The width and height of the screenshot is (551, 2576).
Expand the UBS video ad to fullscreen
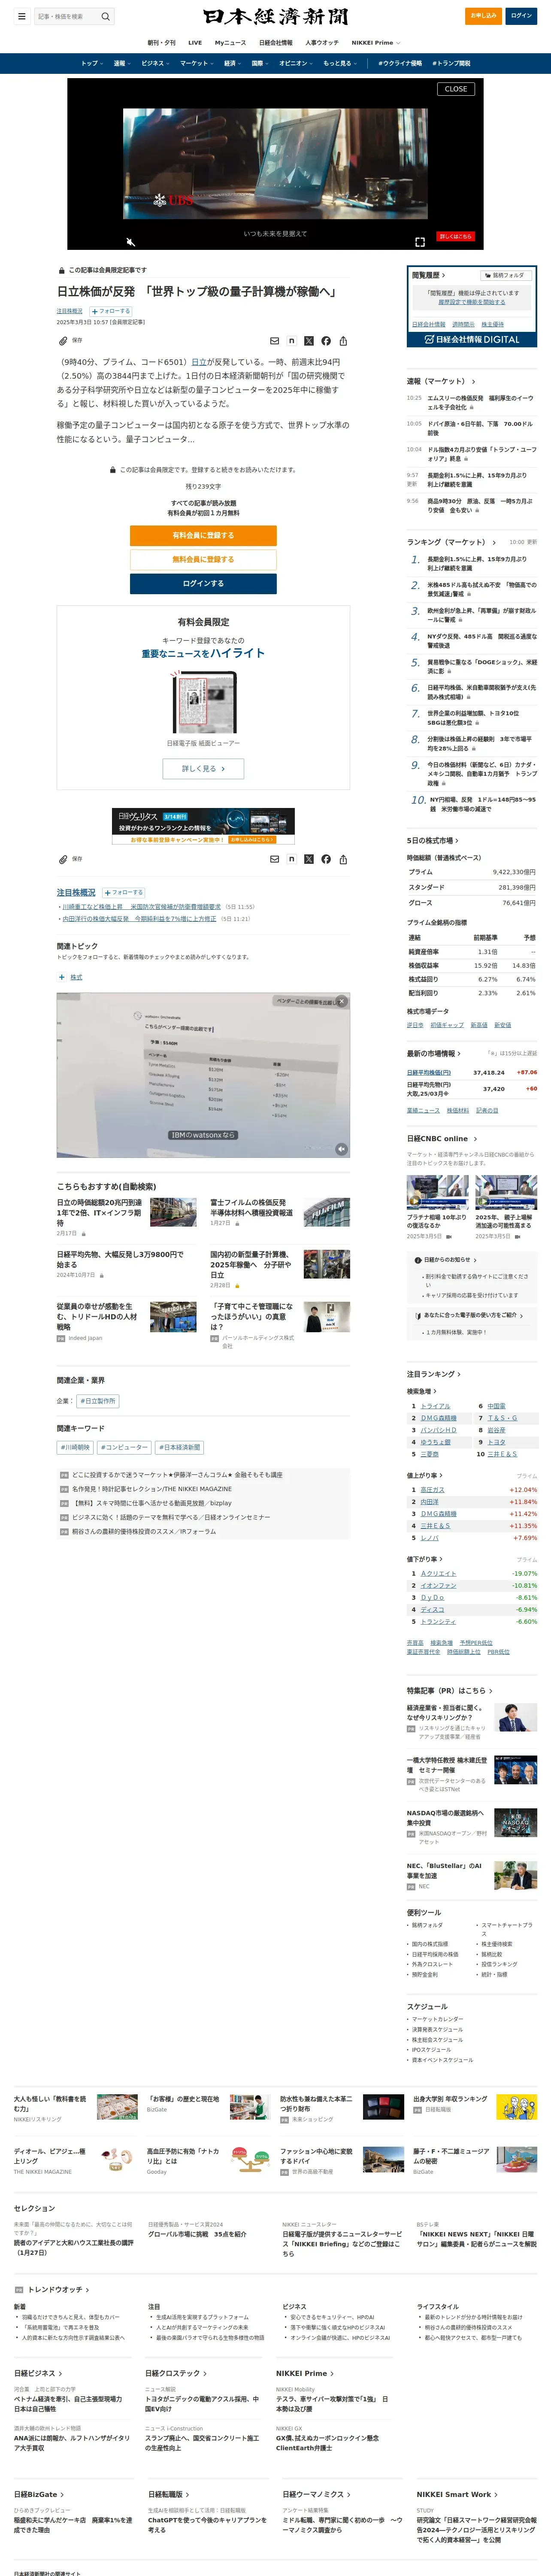coord(420,242)
